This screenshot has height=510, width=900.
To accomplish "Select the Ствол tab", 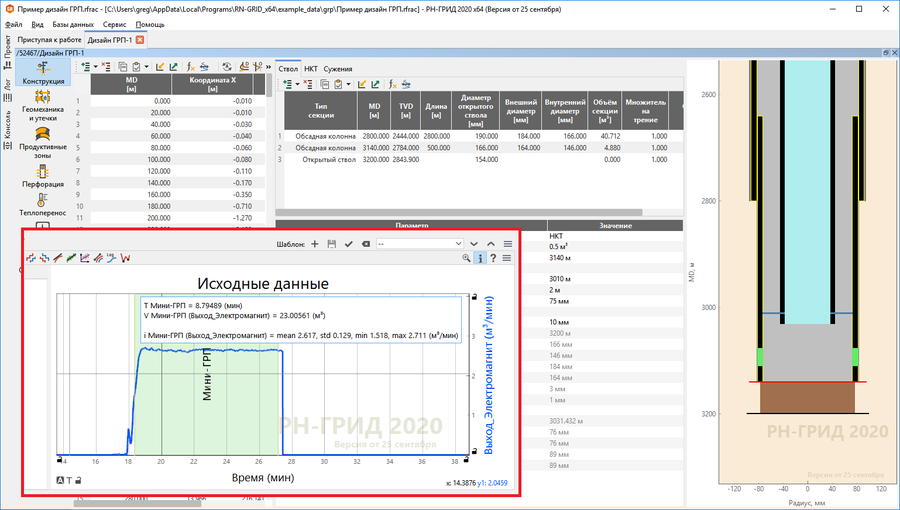I will click(288, 68).
